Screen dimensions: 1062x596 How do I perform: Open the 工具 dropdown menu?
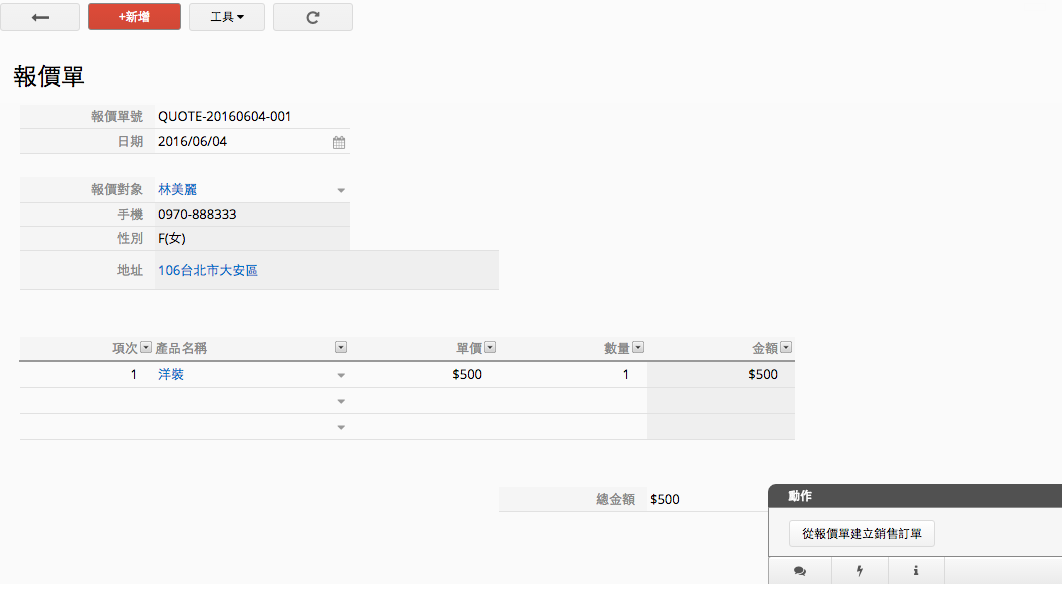(227, 17)
